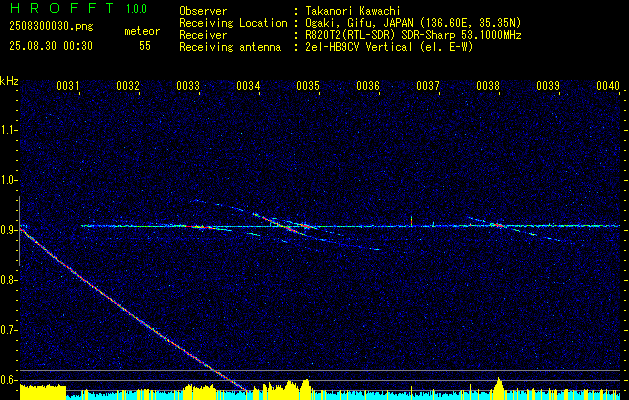Screen dimensions: 629x400
Task: Click time marker 0040
Action: click(x=608, y=86)
